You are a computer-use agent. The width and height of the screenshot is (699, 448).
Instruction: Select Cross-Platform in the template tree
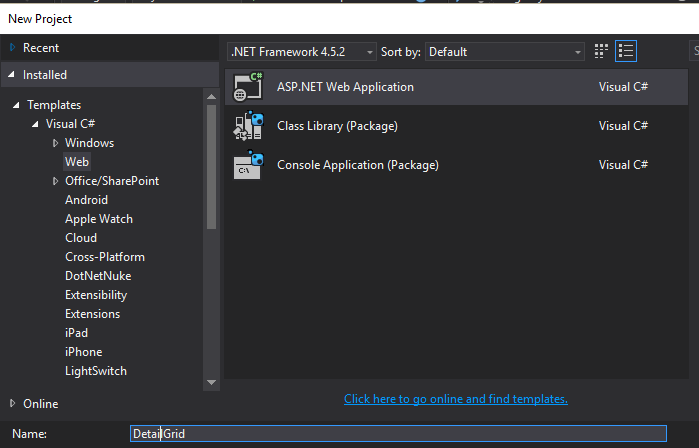[x=104, y=257]
